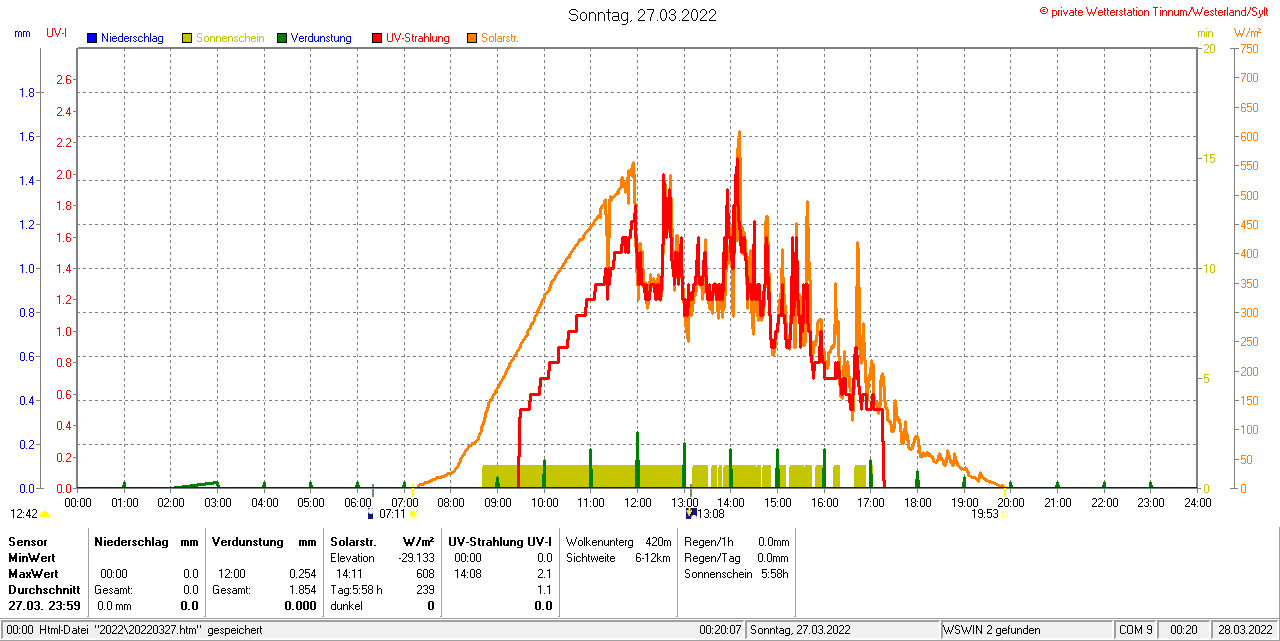The image size is (1280, 641).
Task: Click the sunrise sun icon after 07:11
Action: [412, 514]
